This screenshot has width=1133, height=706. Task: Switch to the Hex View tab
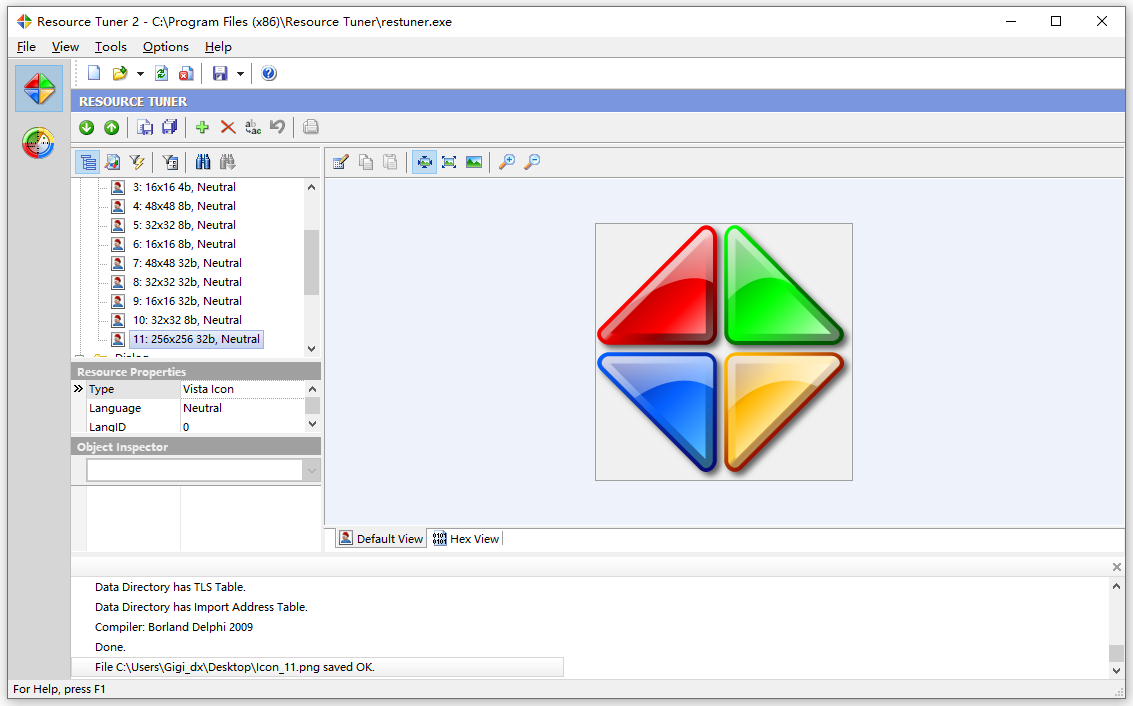tap(466, 538)
